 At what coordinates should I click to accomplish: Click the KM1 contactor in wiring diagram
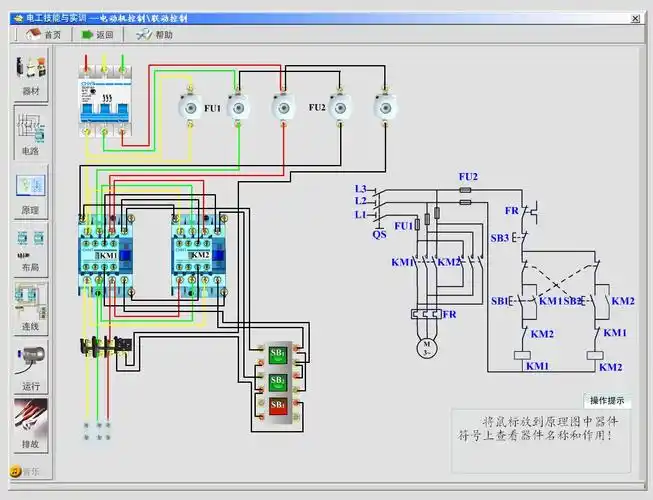[x=105, y=256]
